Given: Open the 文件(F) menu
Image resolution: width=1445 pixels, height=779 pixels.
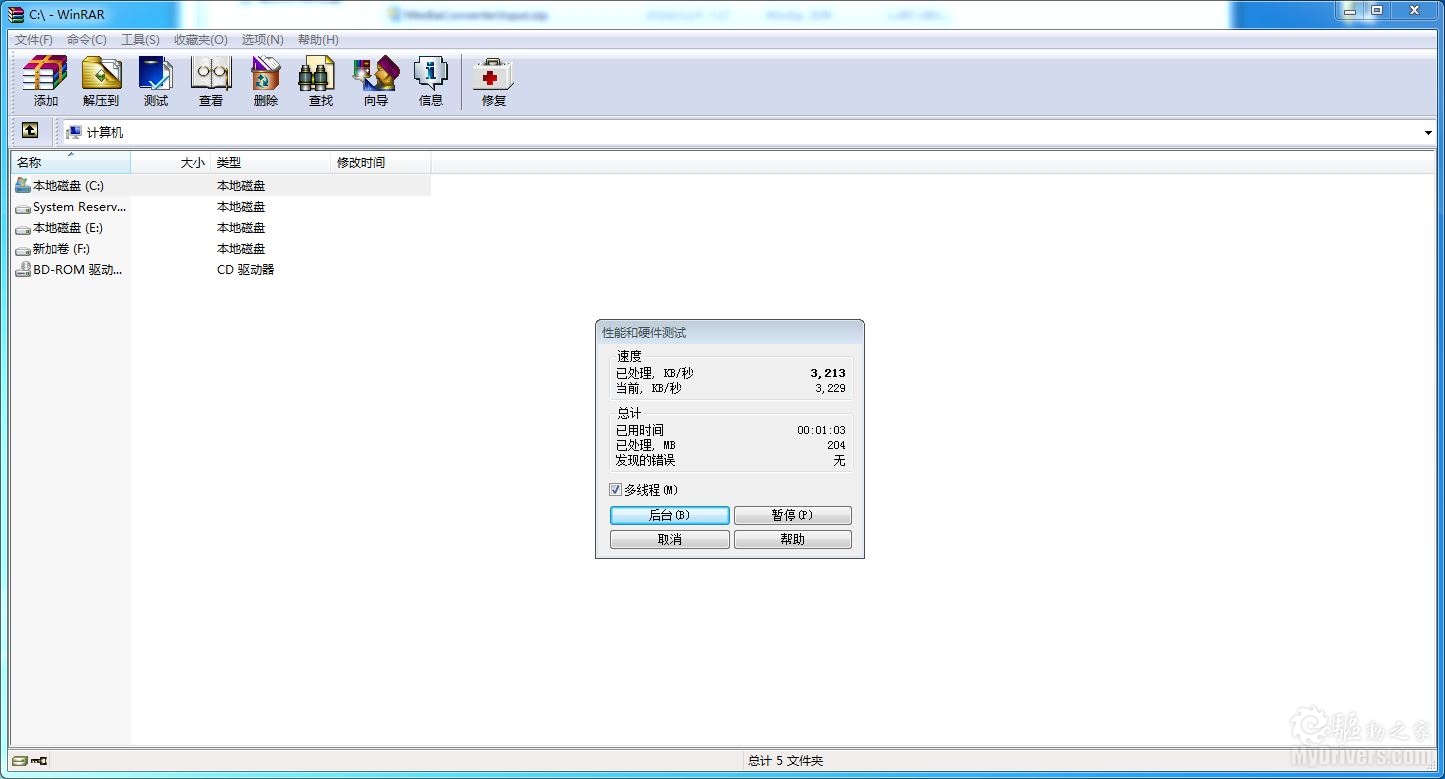Looking at the screenshot, I should click(34, 40).
